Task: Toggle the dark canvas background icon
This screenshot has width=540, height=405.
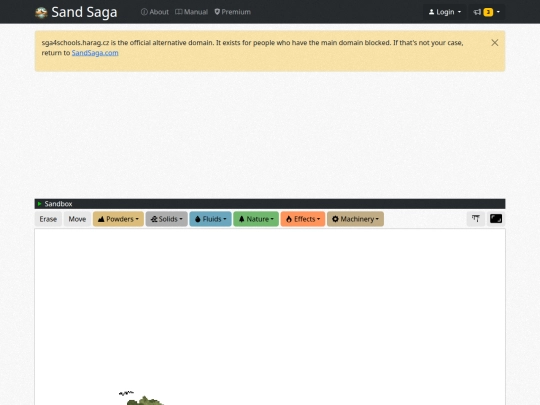Action: point(496,219)
